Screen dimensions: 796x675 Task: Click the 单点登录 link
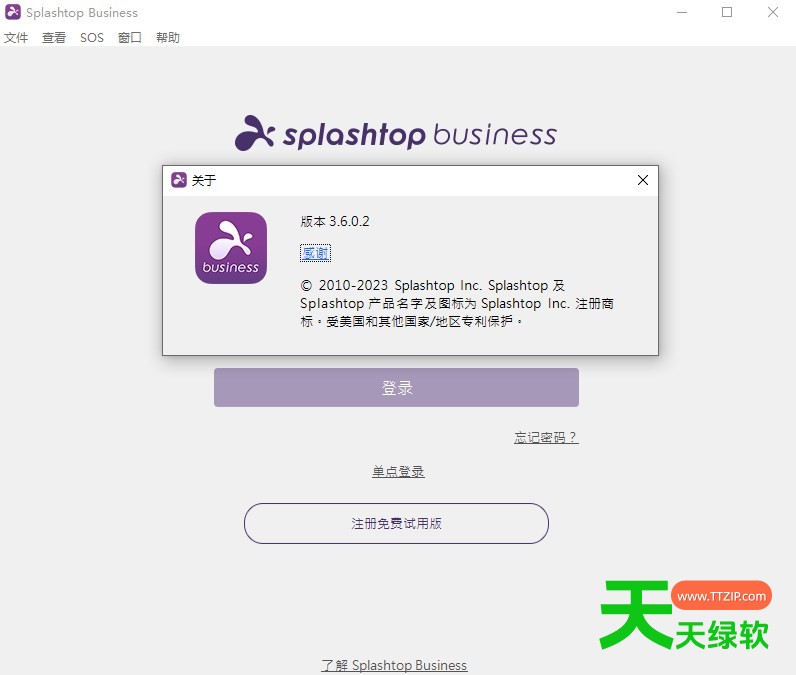[x=398, y=471]
